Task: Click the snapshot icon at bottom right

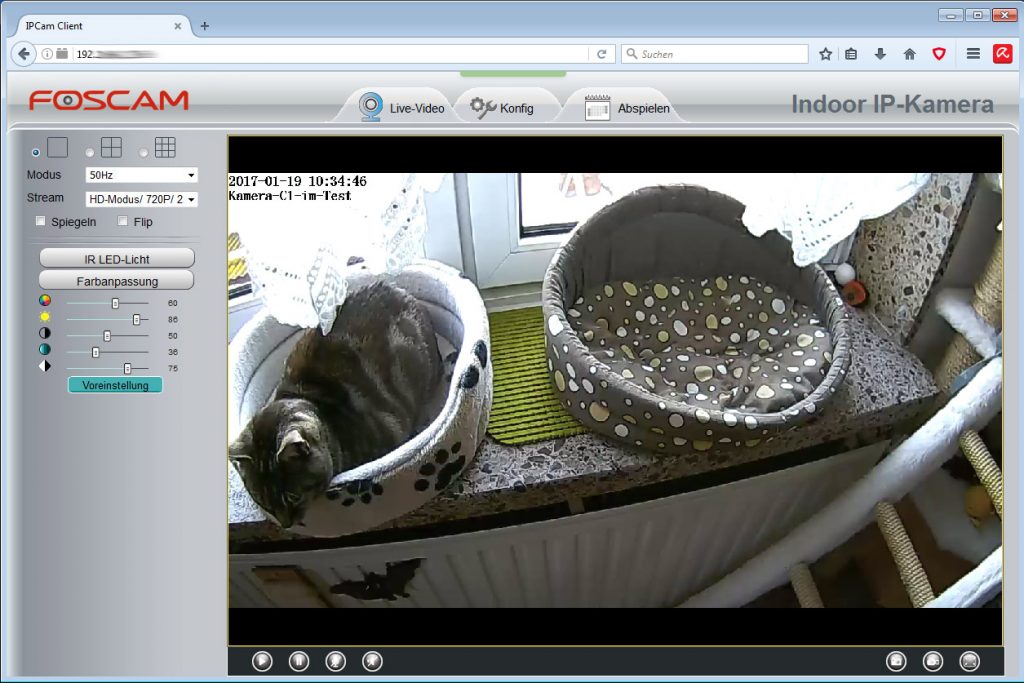Action: point(897,660)
